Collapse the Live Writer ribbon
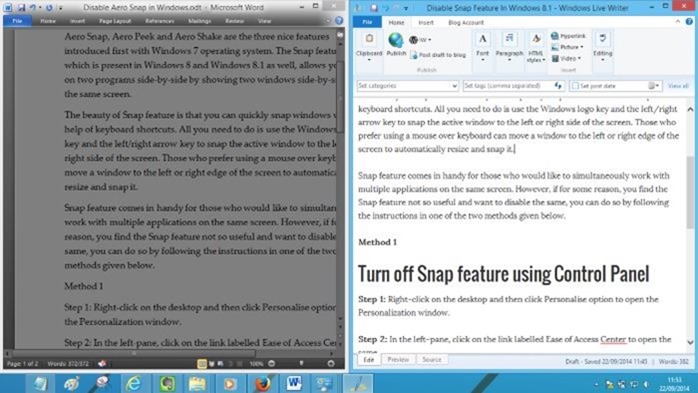The width and height of the screenshot is (698, 393). tap(678, 21)
